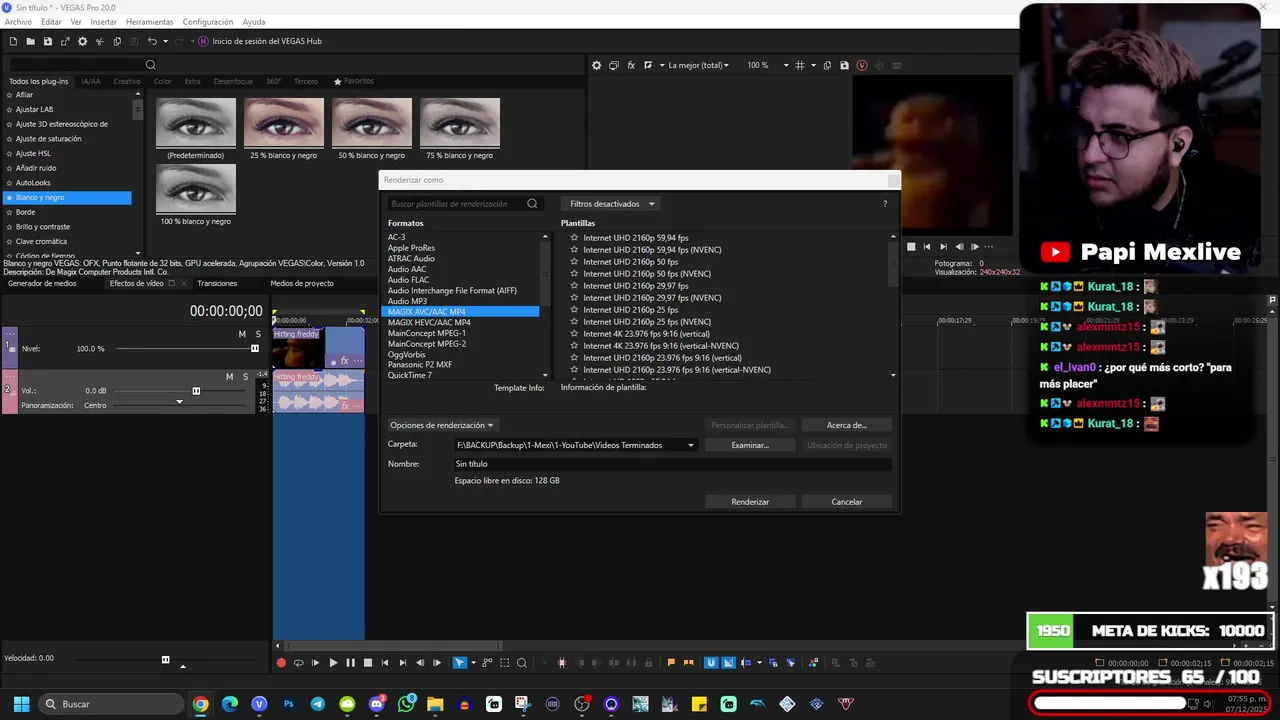The image size is (1280, 720).
Task: Save the project with the disk icon
Action: 47,41
